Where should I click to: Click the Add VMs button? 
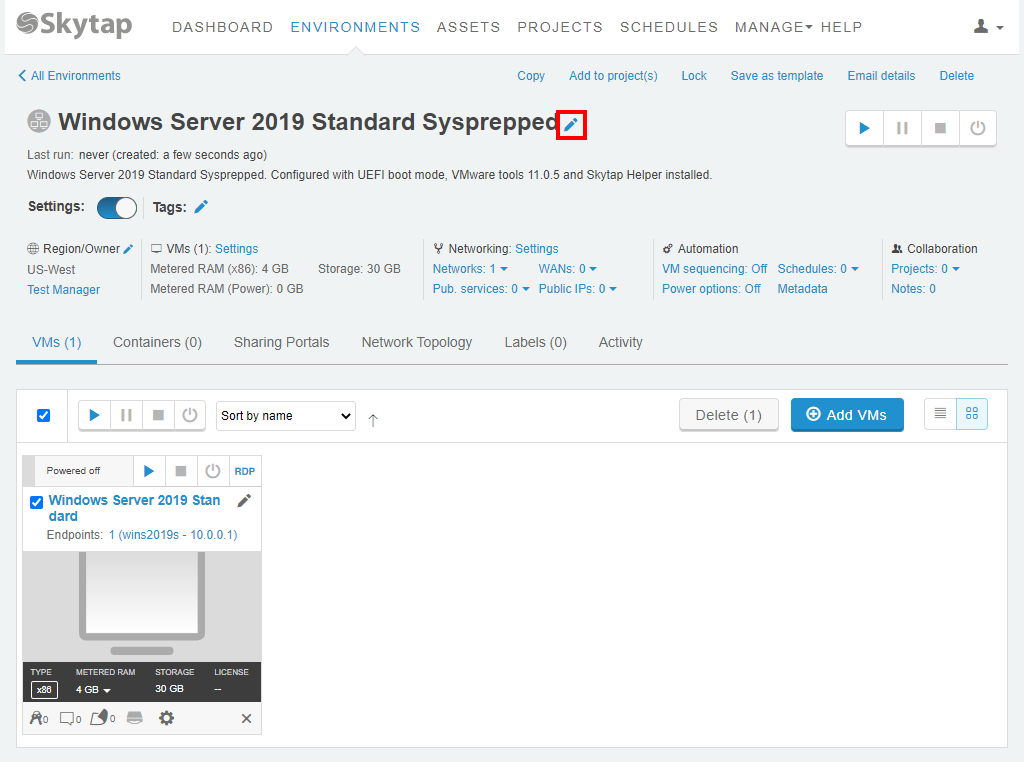[x=847, y=415]
